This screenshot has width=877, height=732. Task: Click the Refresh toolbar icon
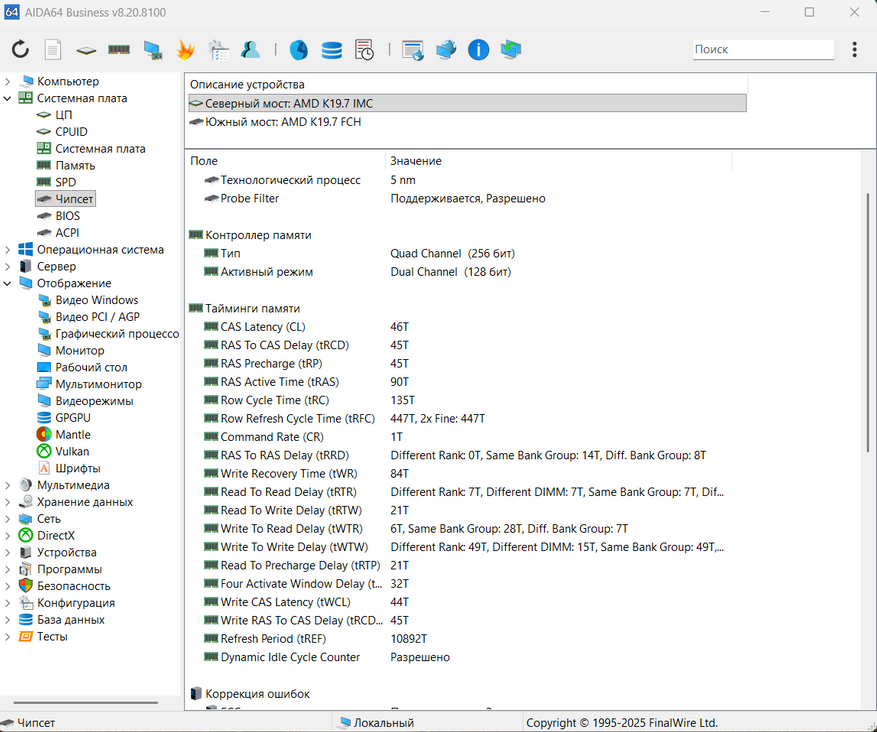click(x=20, y=49)
